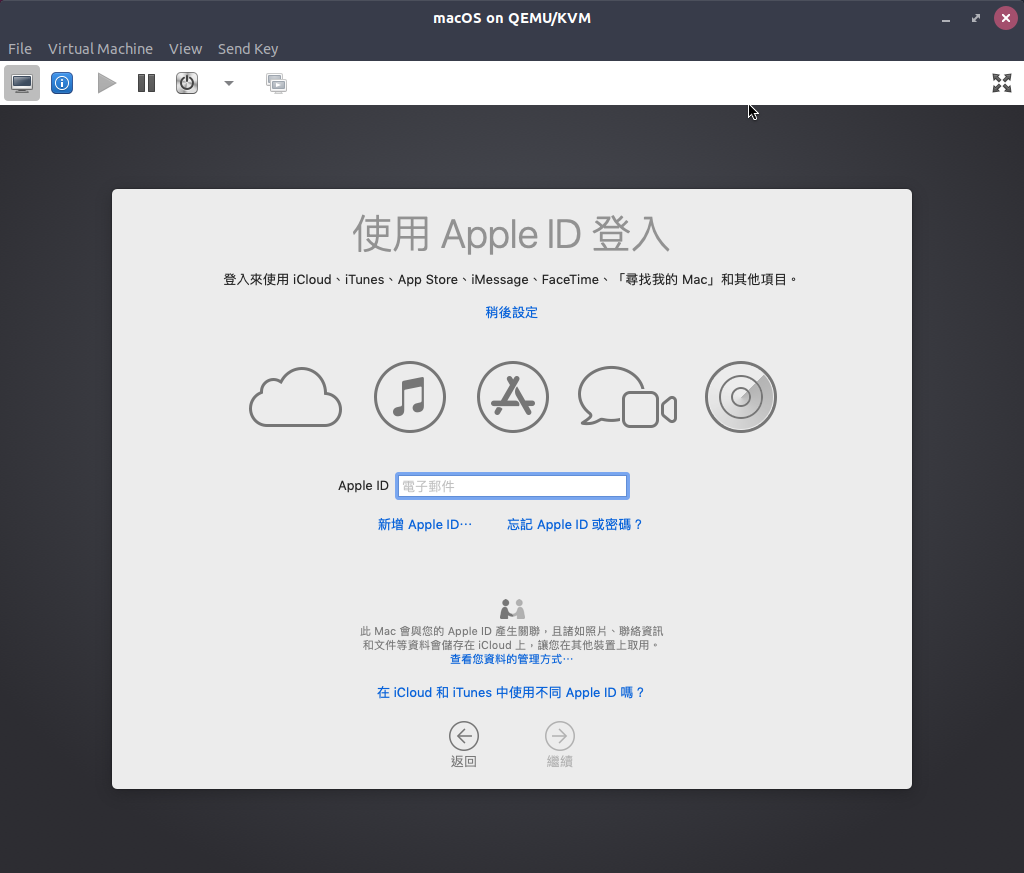Switch to fullscreen view icon
Screen dimensions: 1024x873
pos(1001,83)
